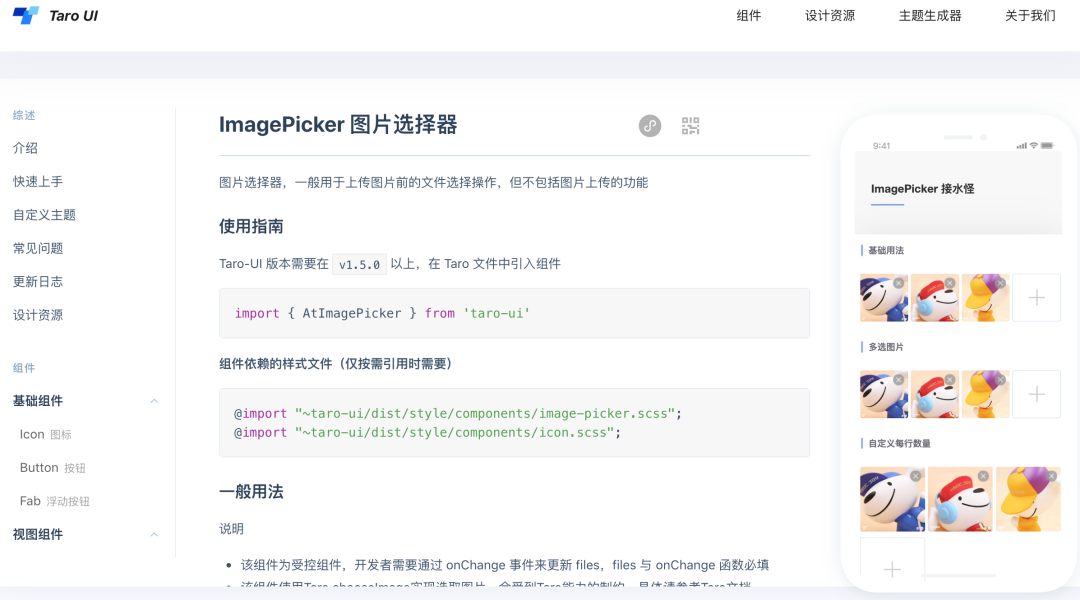The width and height of the screenshot is (1080, 600).
Task: Open 更新日志 from the sidebar
Action: 38,281
